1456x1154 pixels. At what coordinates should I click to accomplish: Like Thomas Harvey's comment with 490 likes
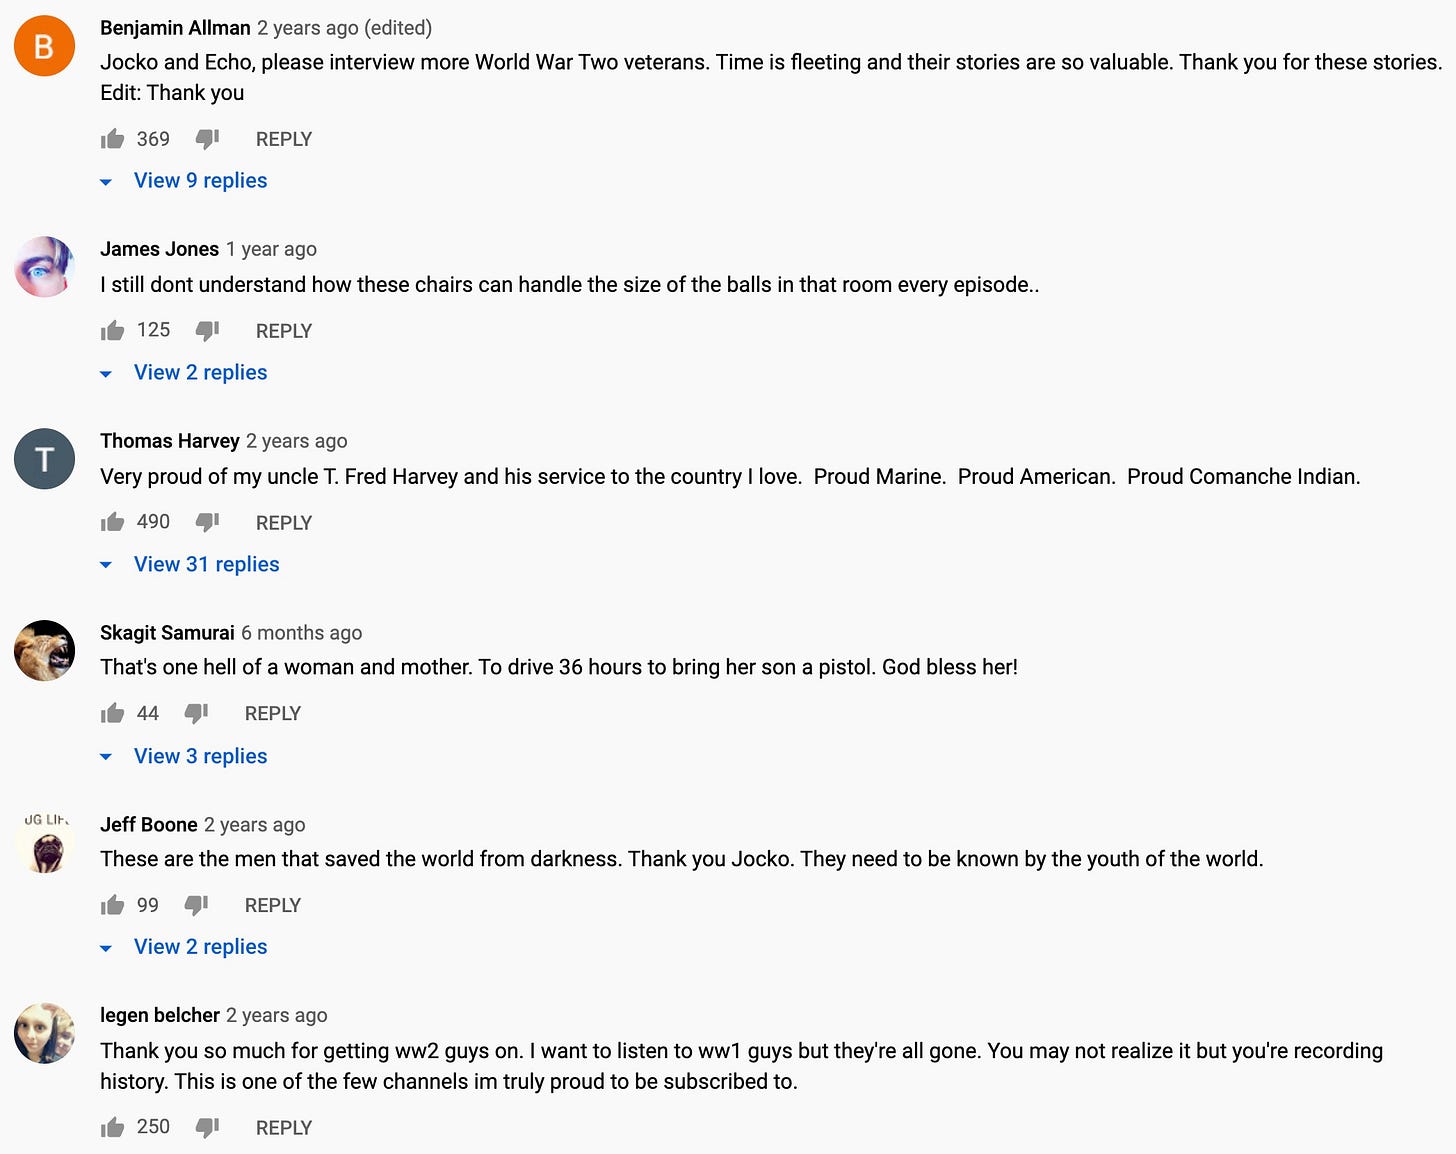[x=112, y=522]
